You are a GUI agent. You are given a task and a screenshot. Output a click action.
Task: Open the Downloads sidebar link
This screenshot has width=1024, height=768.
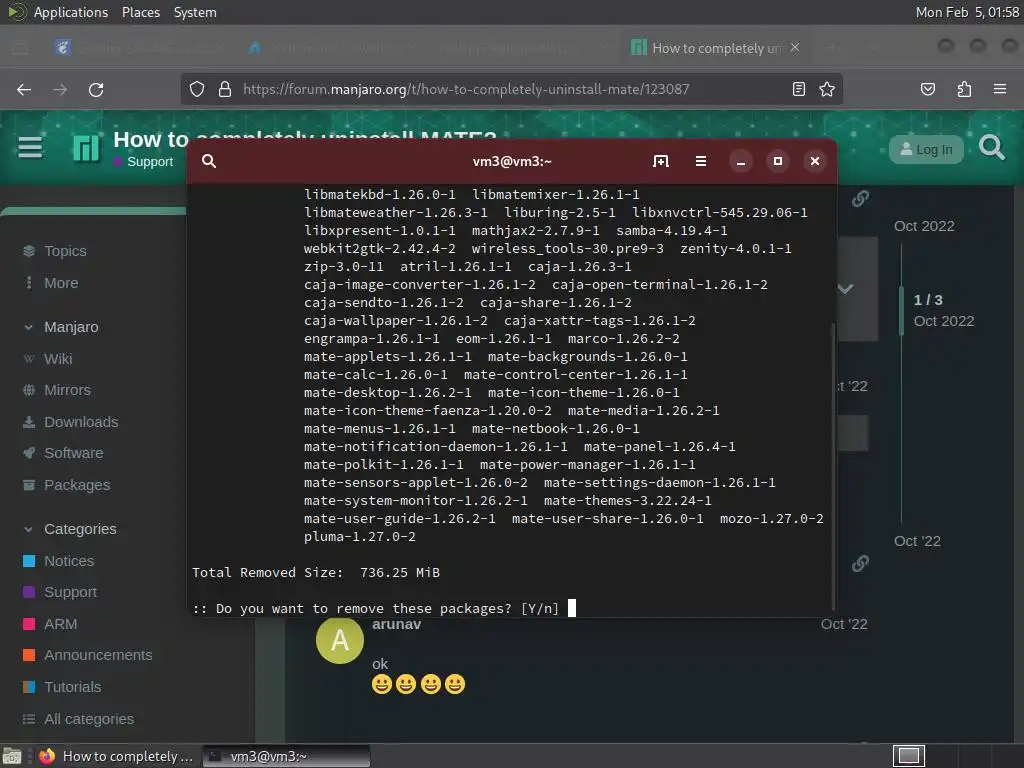(x=81, y=422)
